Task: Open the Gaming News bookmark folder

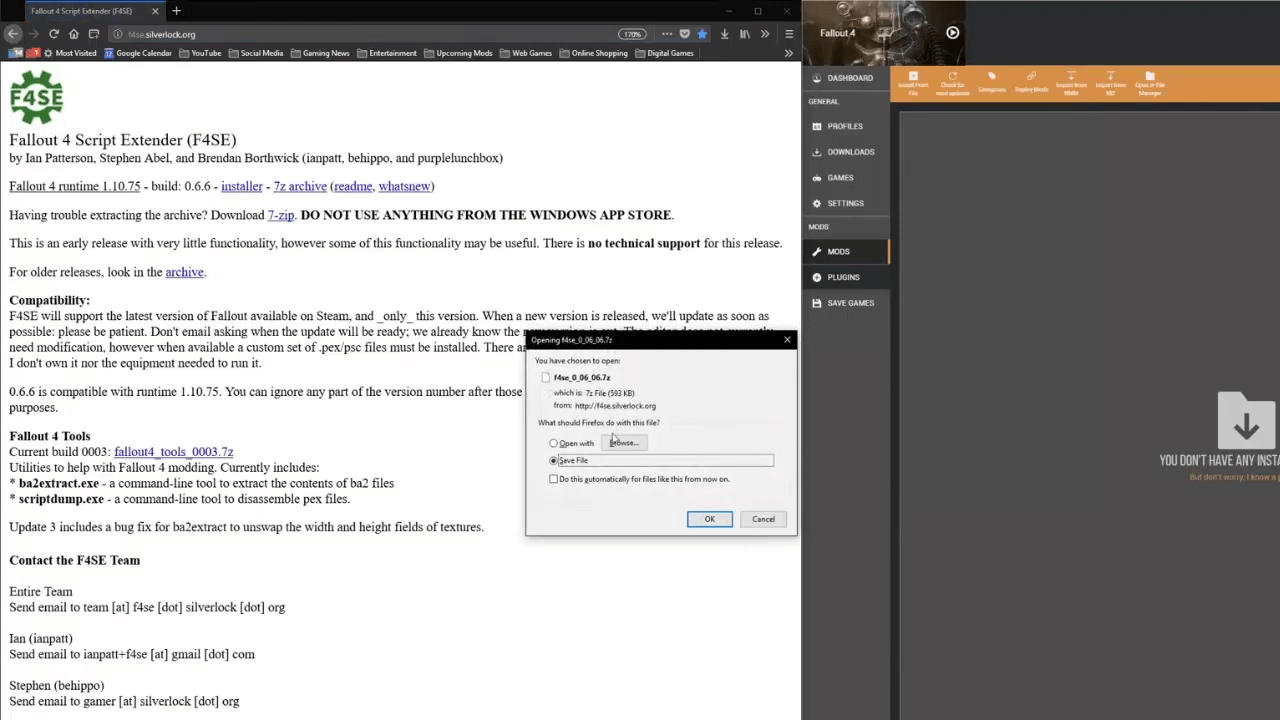Action: [319, 53]
